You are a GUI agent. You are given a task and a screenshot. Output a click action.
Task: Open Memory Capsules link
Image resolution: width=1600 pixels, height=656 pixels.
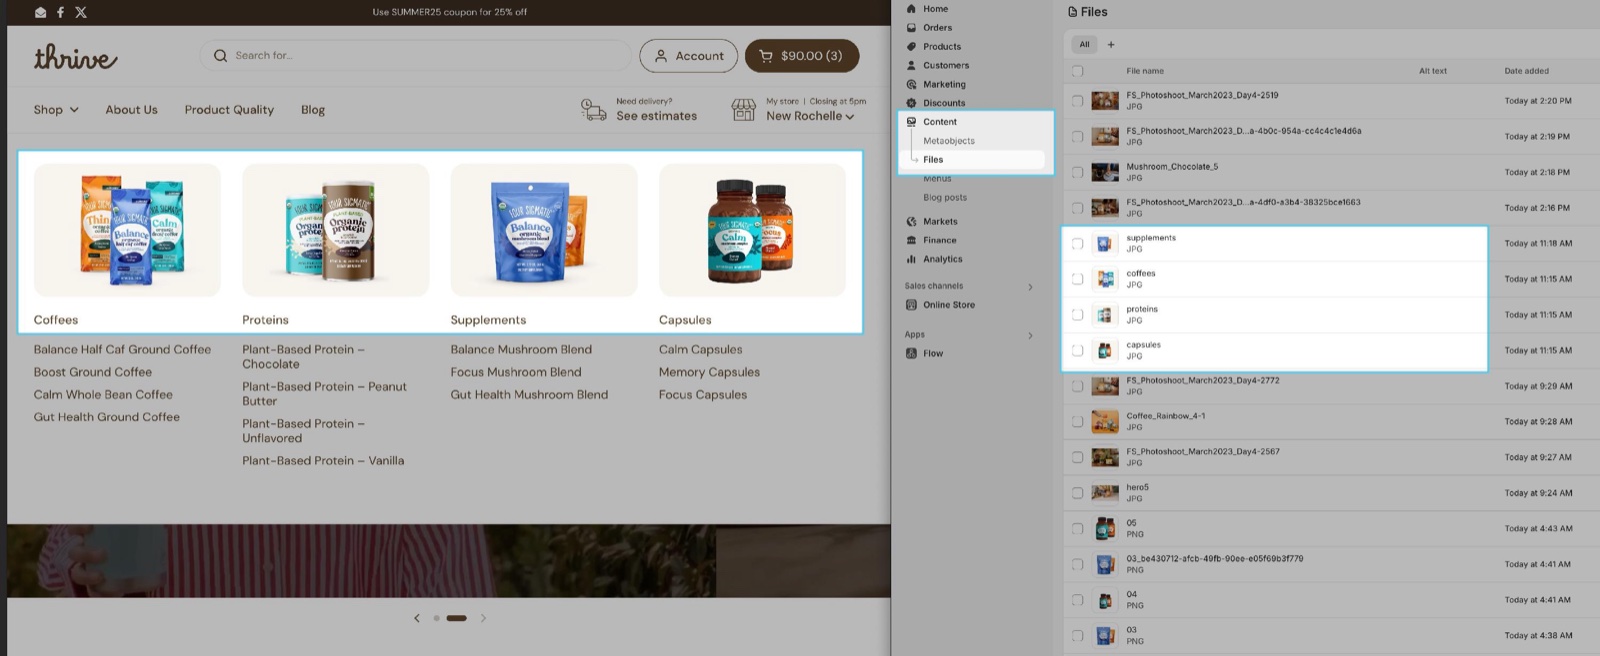coord(709,372)
